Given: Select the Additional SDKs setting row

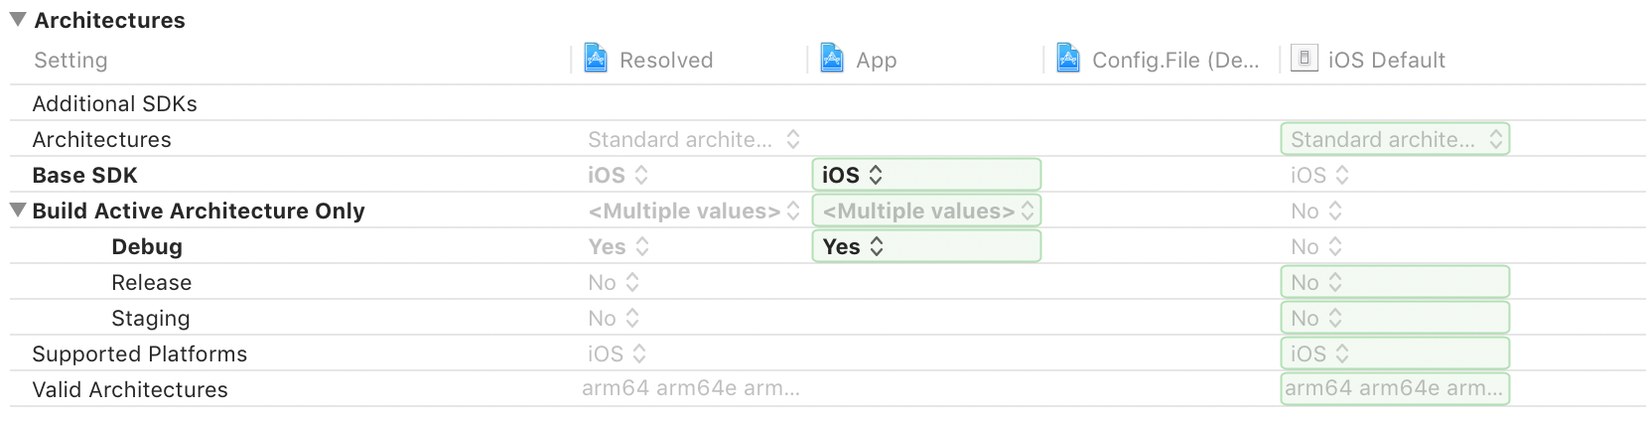Looking at the screenshot, I should tap(115, 104).
